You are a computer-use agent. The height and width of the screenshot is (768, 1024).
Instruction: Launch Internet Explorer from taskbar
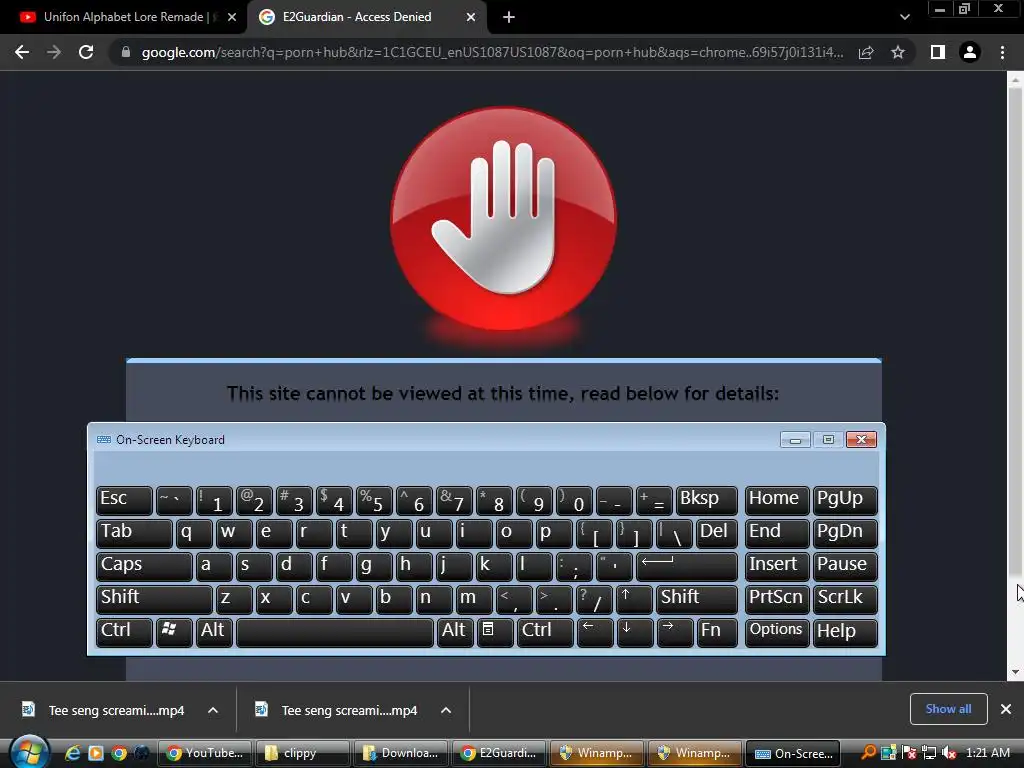72,753
